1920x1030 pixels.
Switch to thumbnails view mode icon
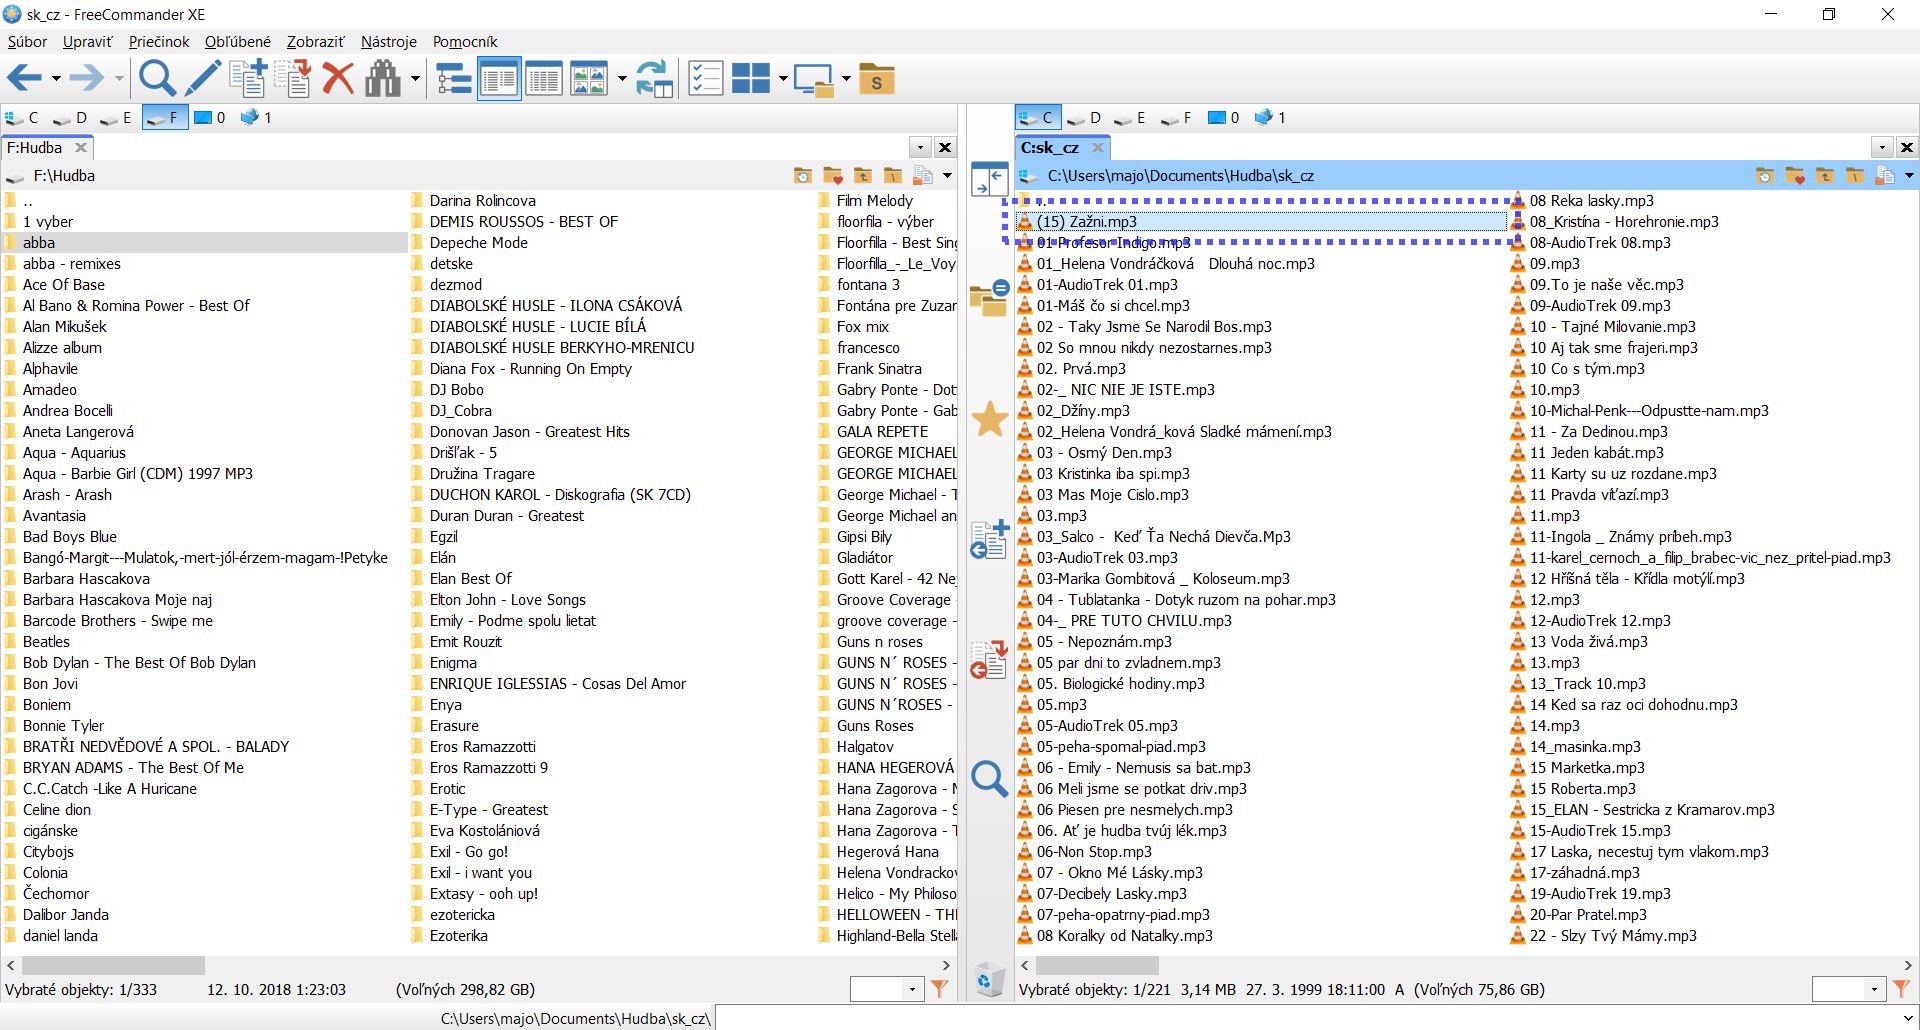589,78
